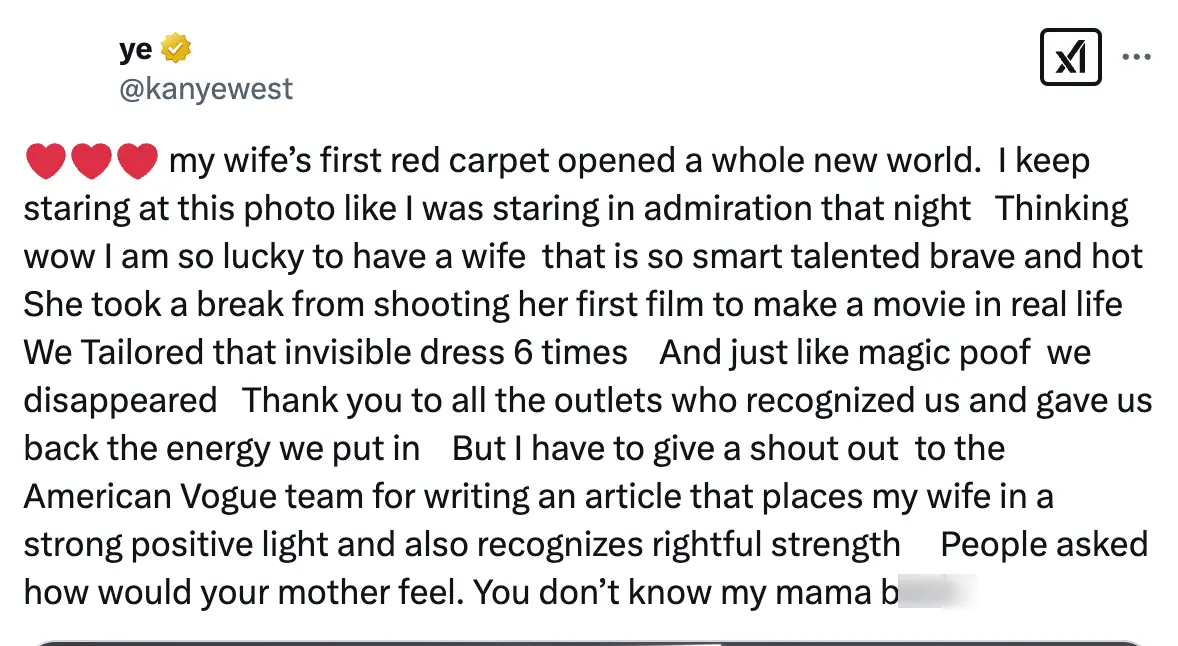Click the X app logo icon
The image size is (1178, 646).
1071,56
